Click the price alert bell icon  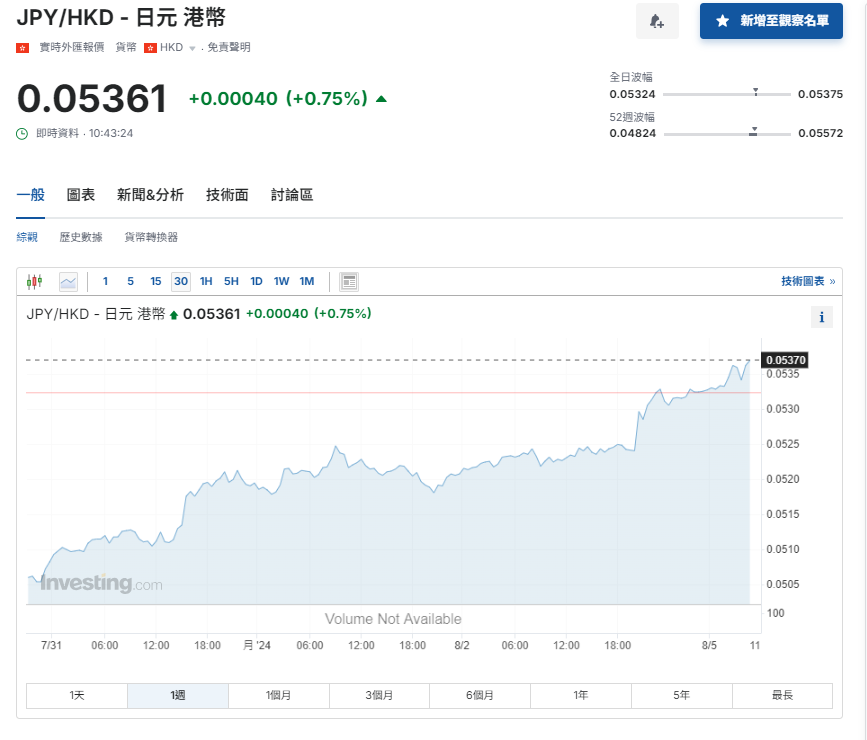657,22
